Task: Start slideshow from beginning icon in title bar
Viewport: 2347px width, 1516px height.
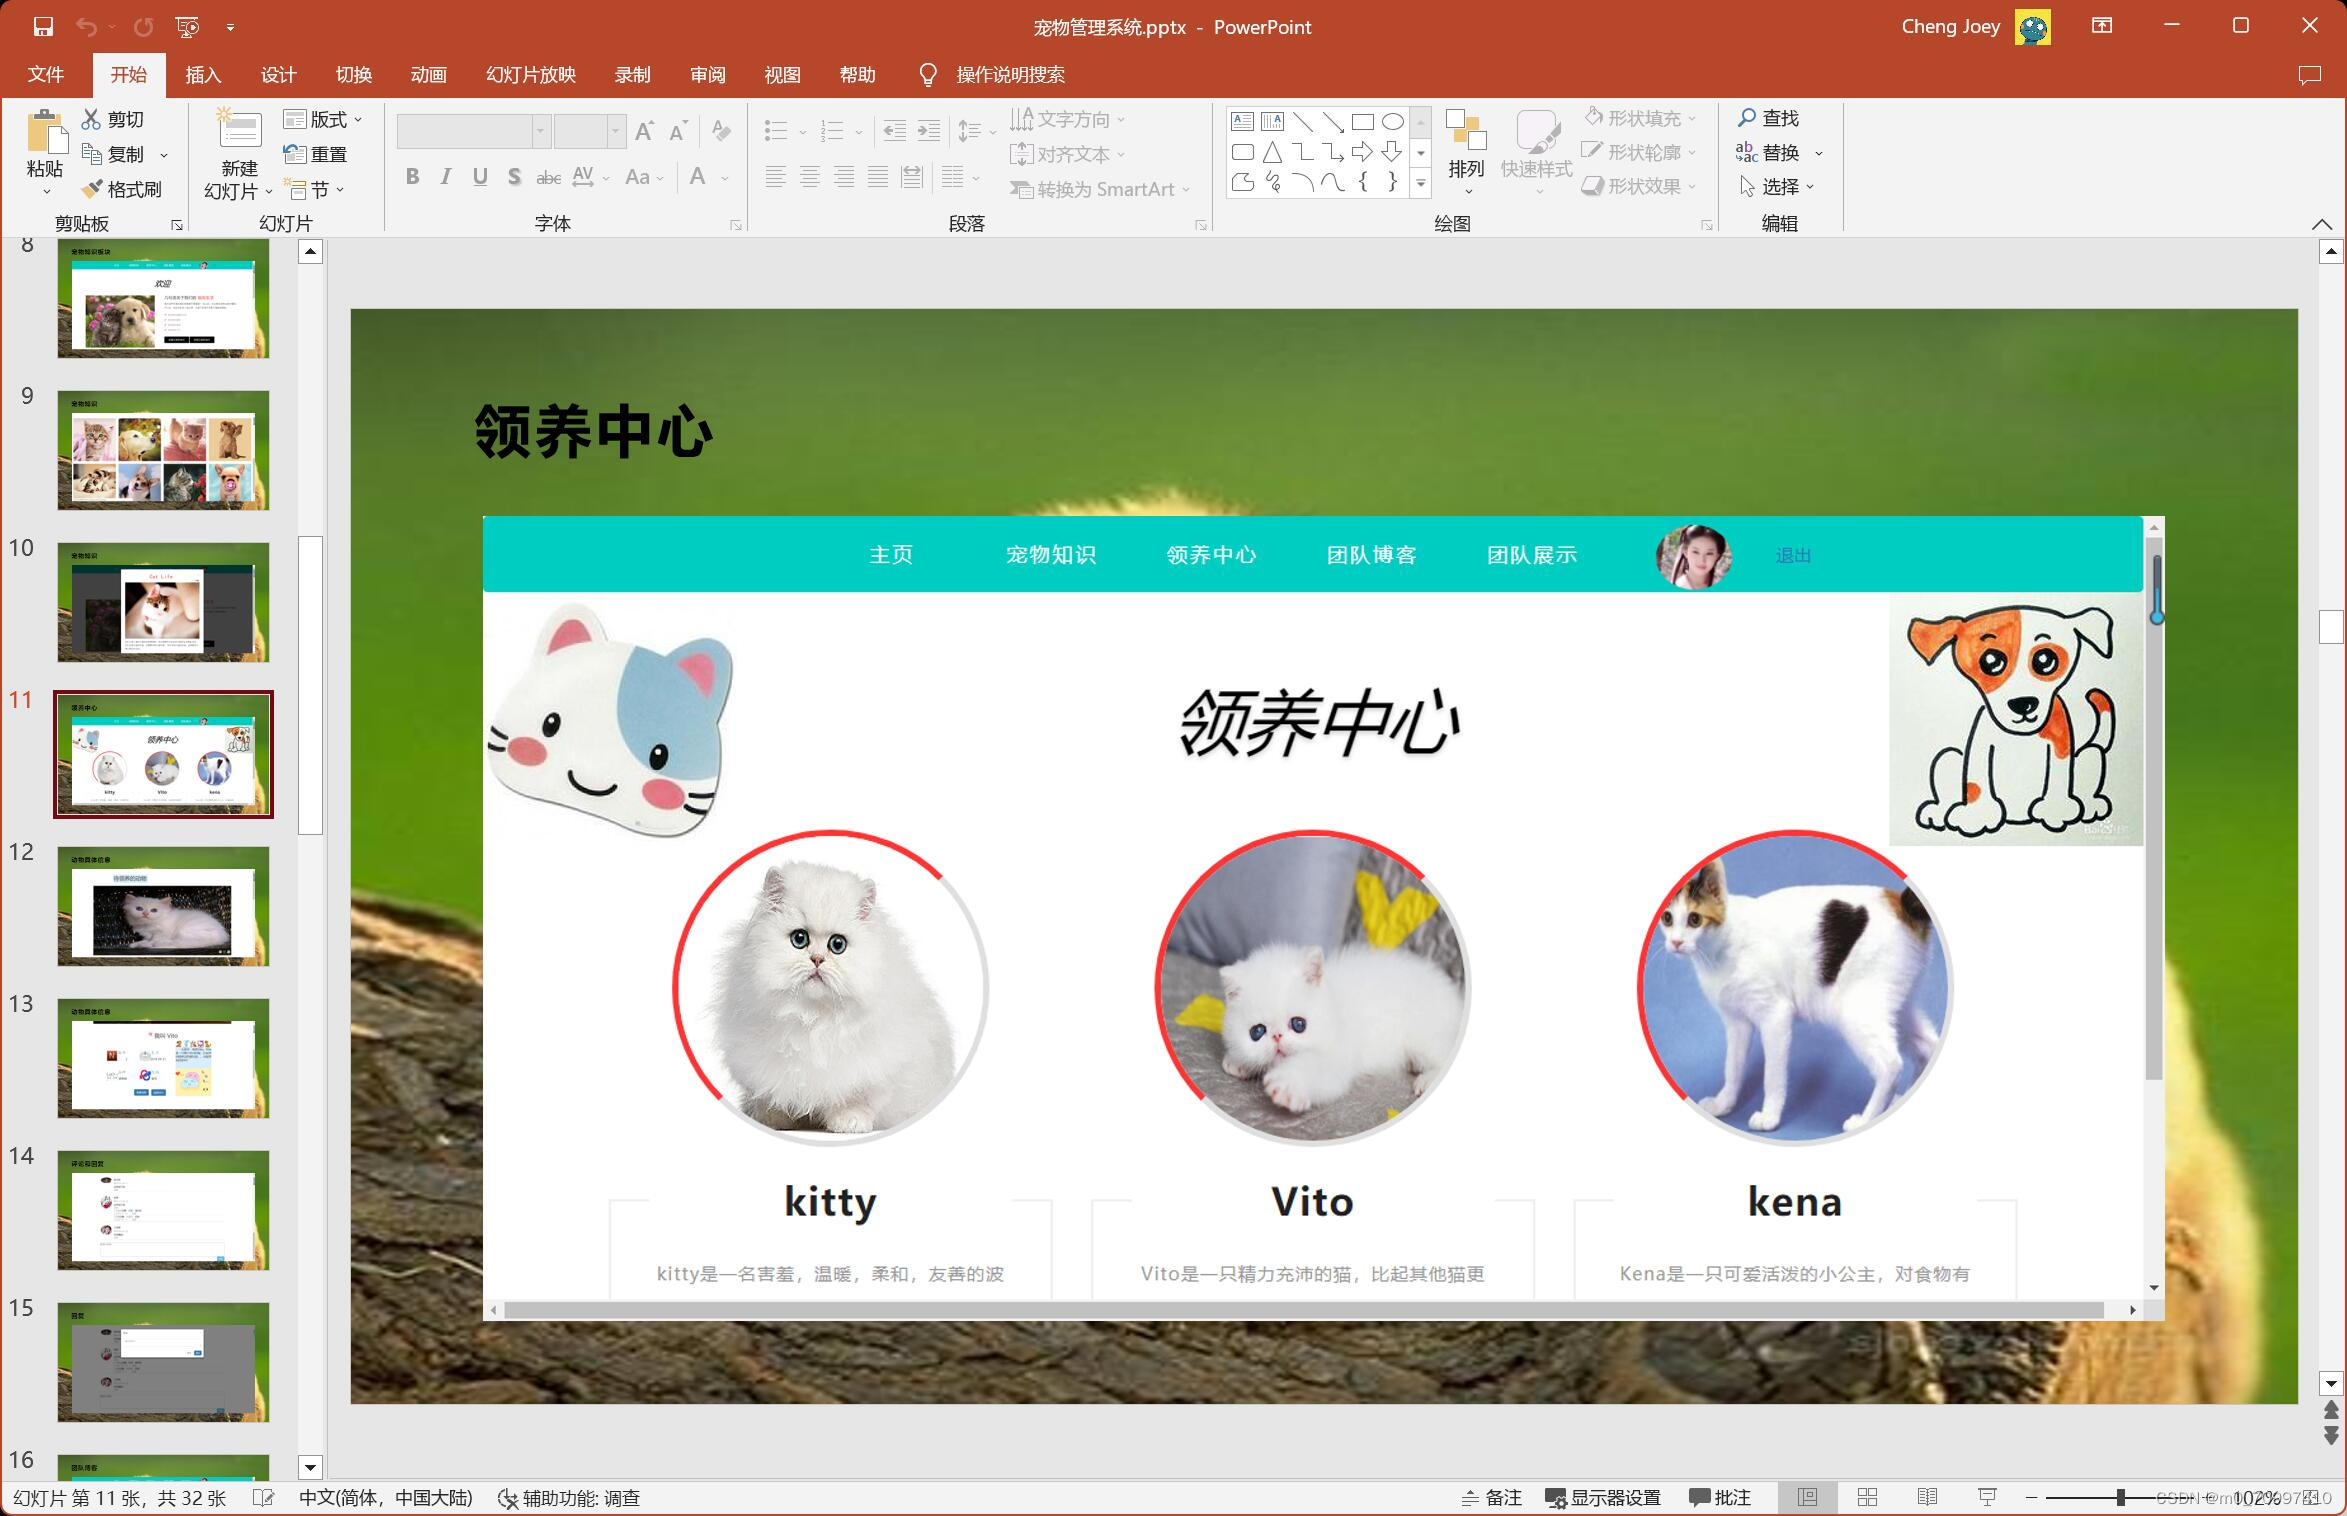Action: (187, 27)
